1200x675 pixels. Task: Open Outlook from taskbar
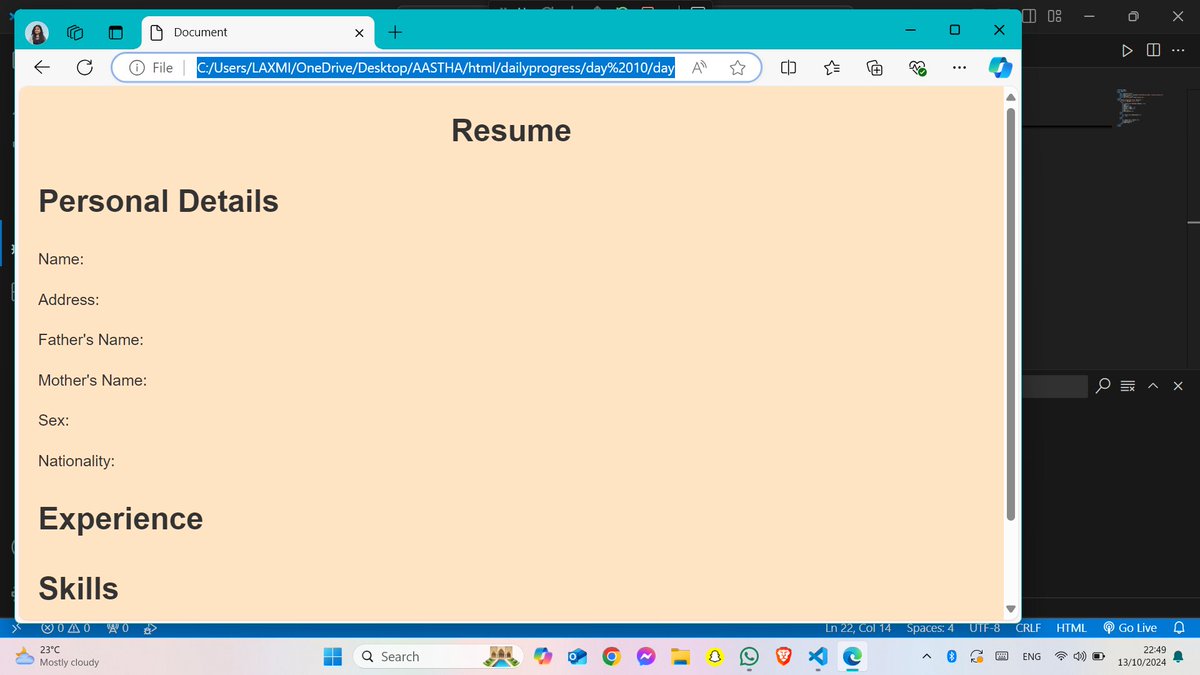pos(577,657)
